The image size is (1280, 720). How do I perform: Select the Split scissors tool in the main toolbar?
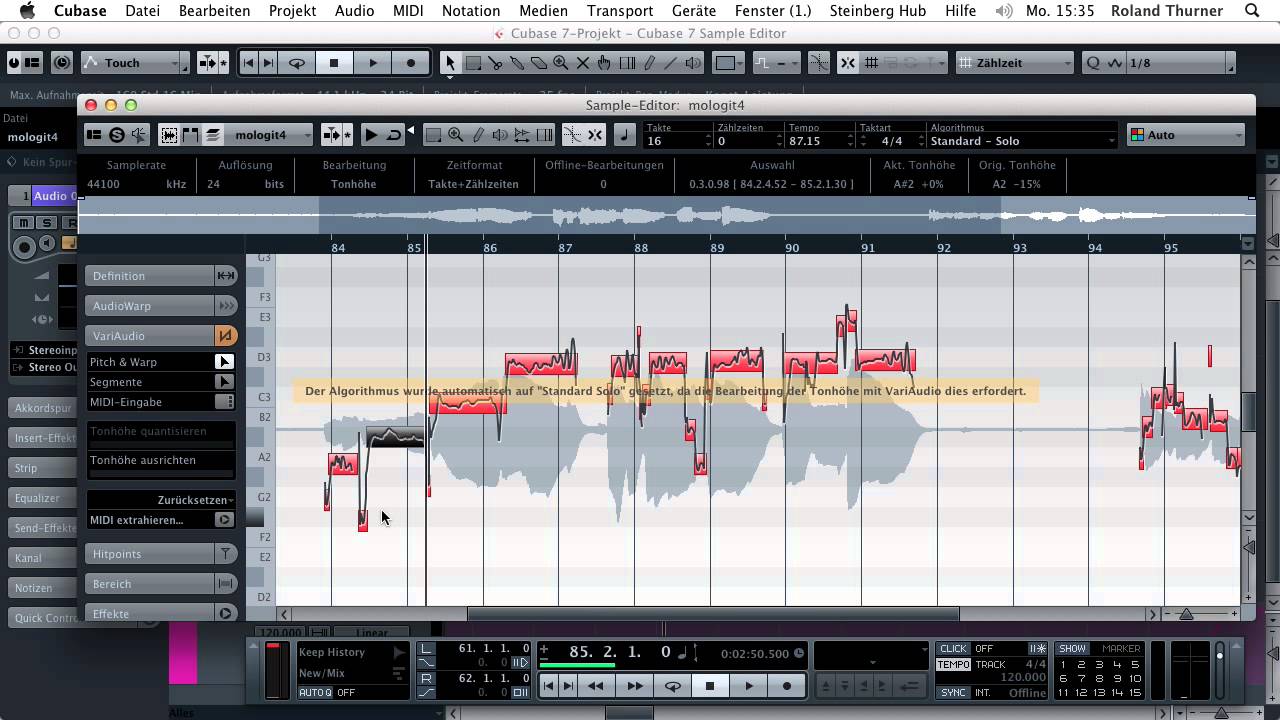(495, 63)
